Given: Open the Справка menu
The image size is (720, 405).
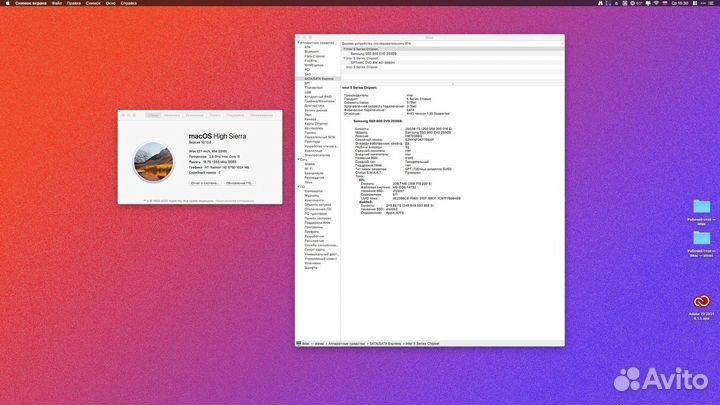Looking at the screenshot, I should [129, 3].
